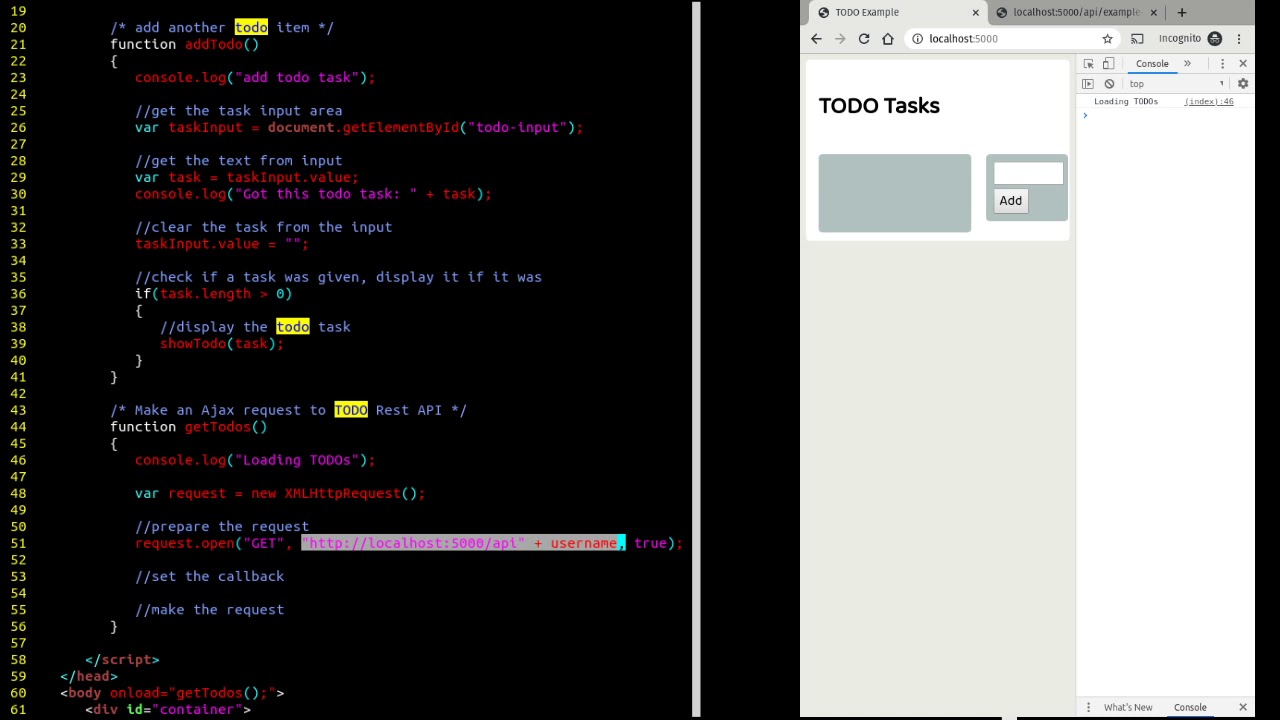Open the Cast media icon
Screen dimensions: 1280x720
[1137, 39]
